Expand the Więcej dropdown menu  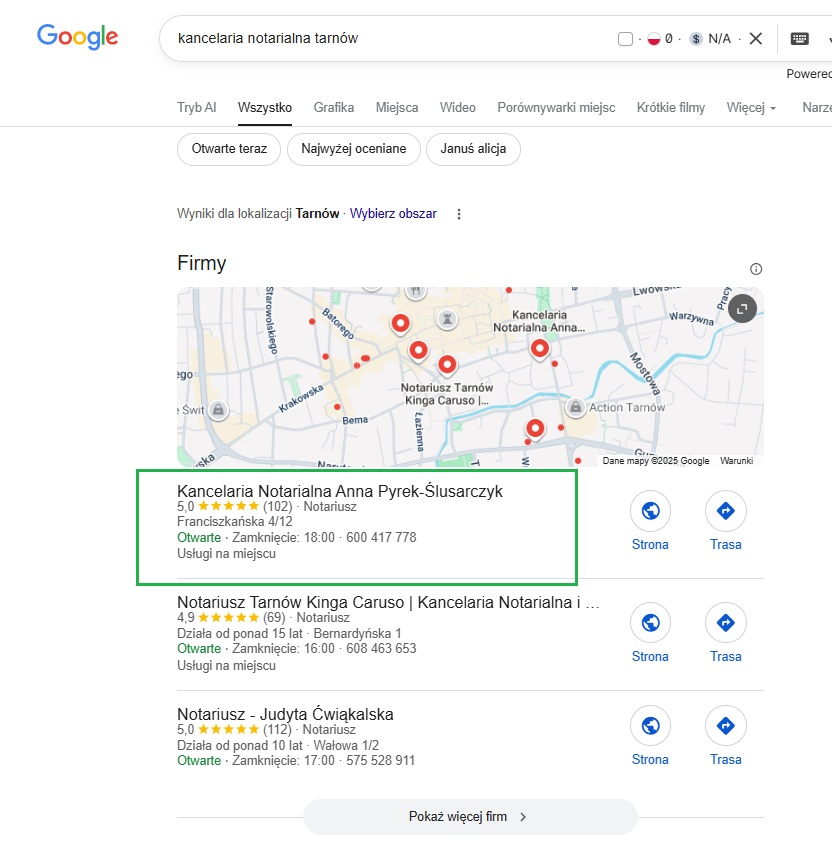click(x=751, y=108)
